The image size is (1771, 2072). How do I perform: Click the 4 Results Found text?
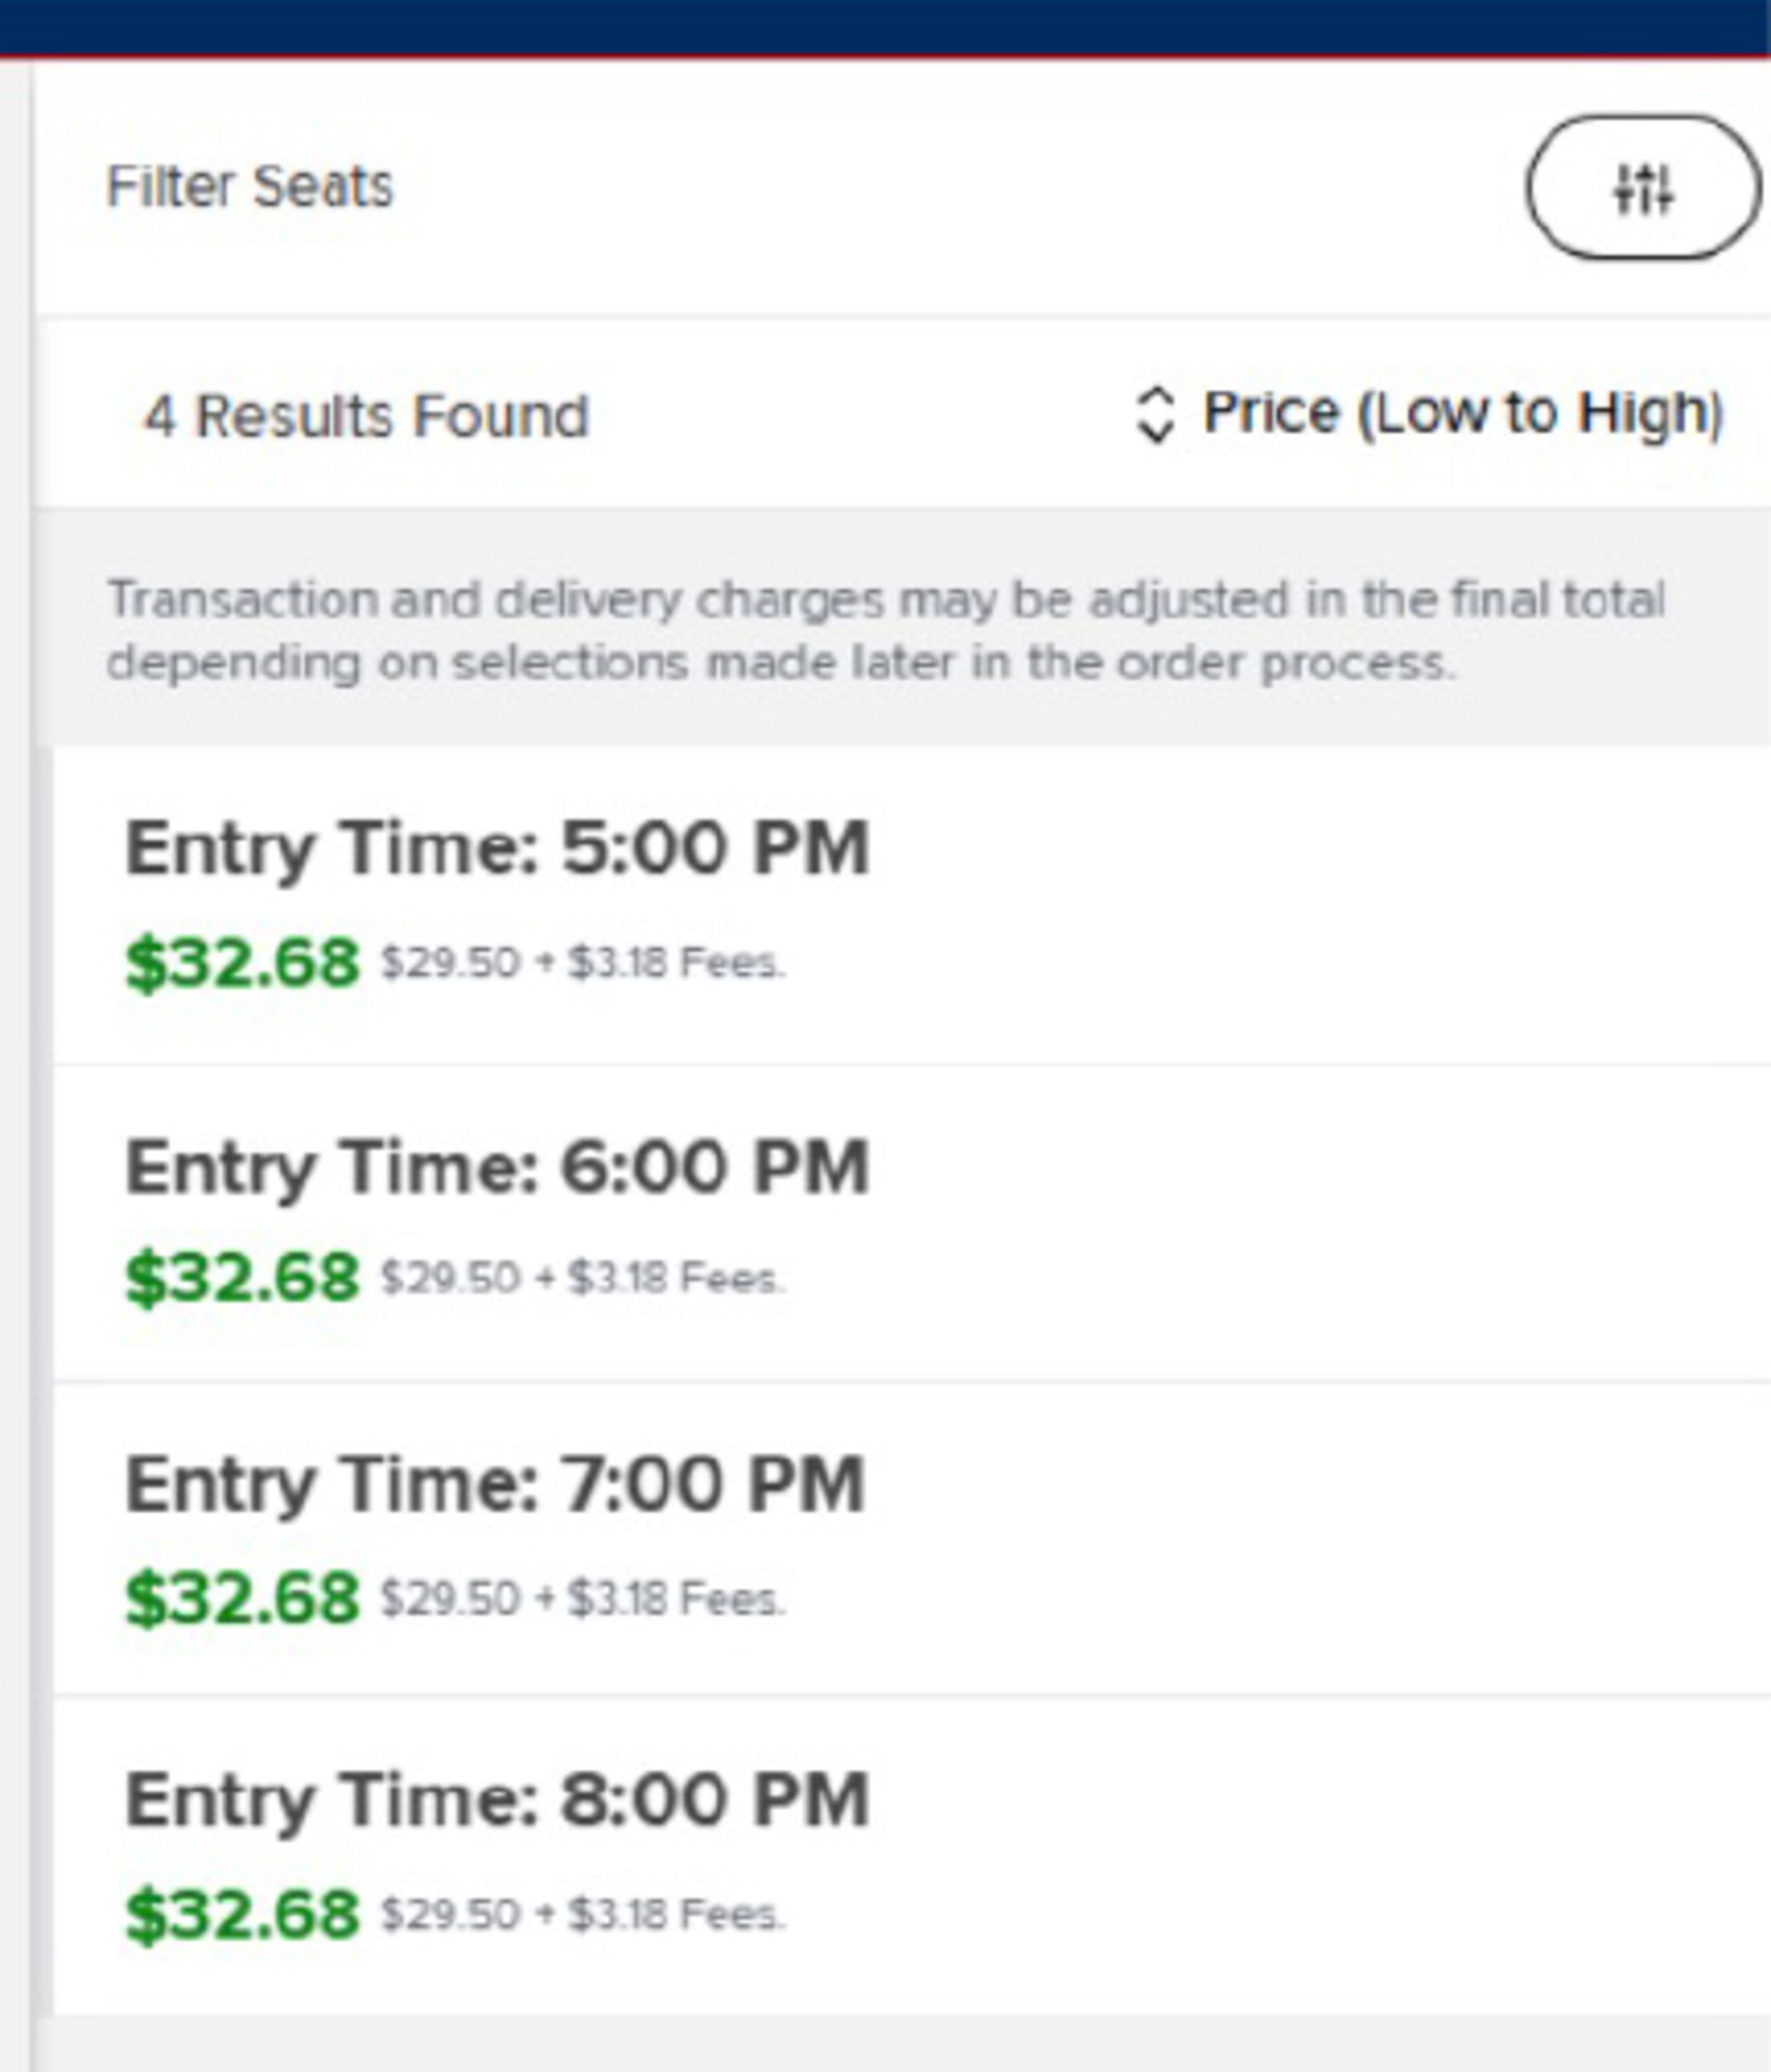click(366, 416)
